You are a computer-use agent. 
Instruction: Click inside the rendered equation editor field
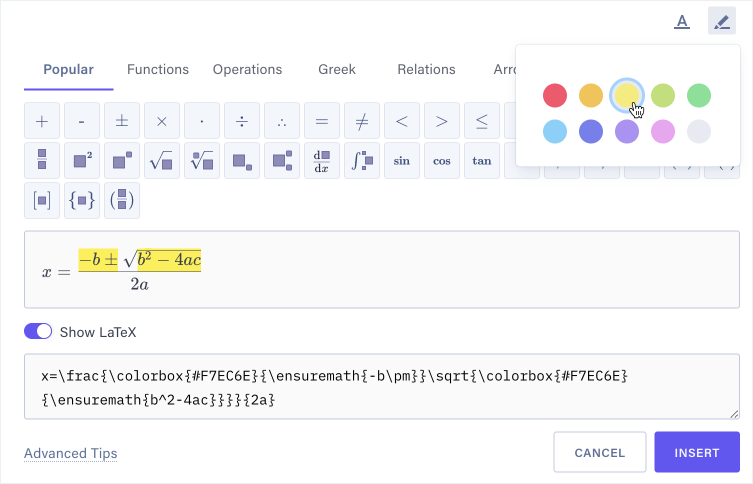(382, 269)
